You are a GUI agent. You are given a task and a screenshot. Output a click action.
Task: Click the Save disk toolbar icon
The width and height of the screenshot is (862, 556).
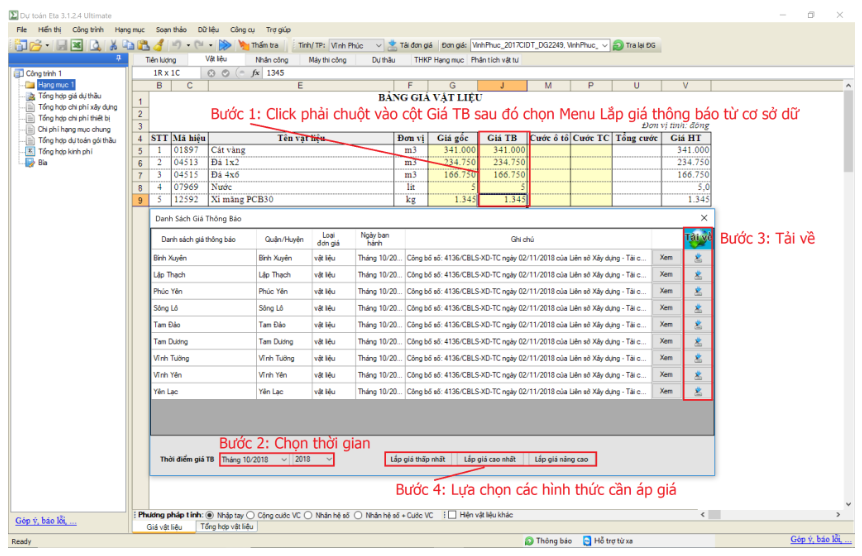(62, 45)
